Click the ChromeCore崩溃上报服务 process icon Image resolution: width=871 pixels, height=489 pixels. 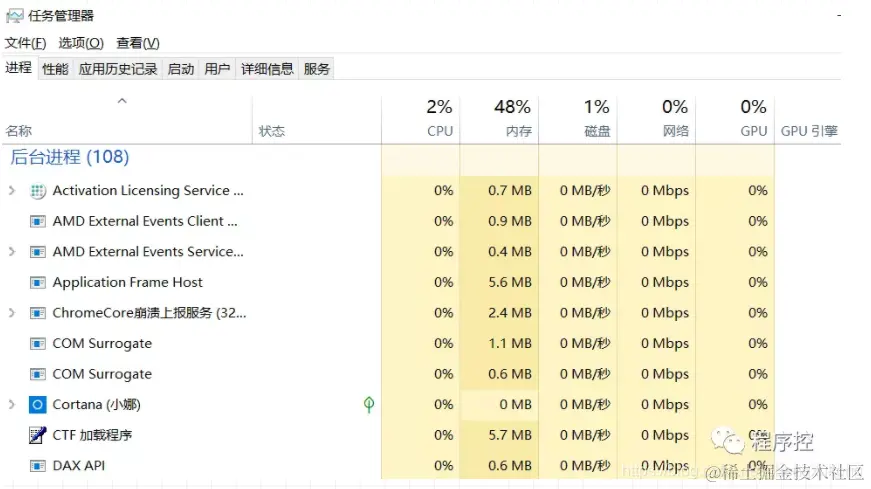click(x=37, y=313)
